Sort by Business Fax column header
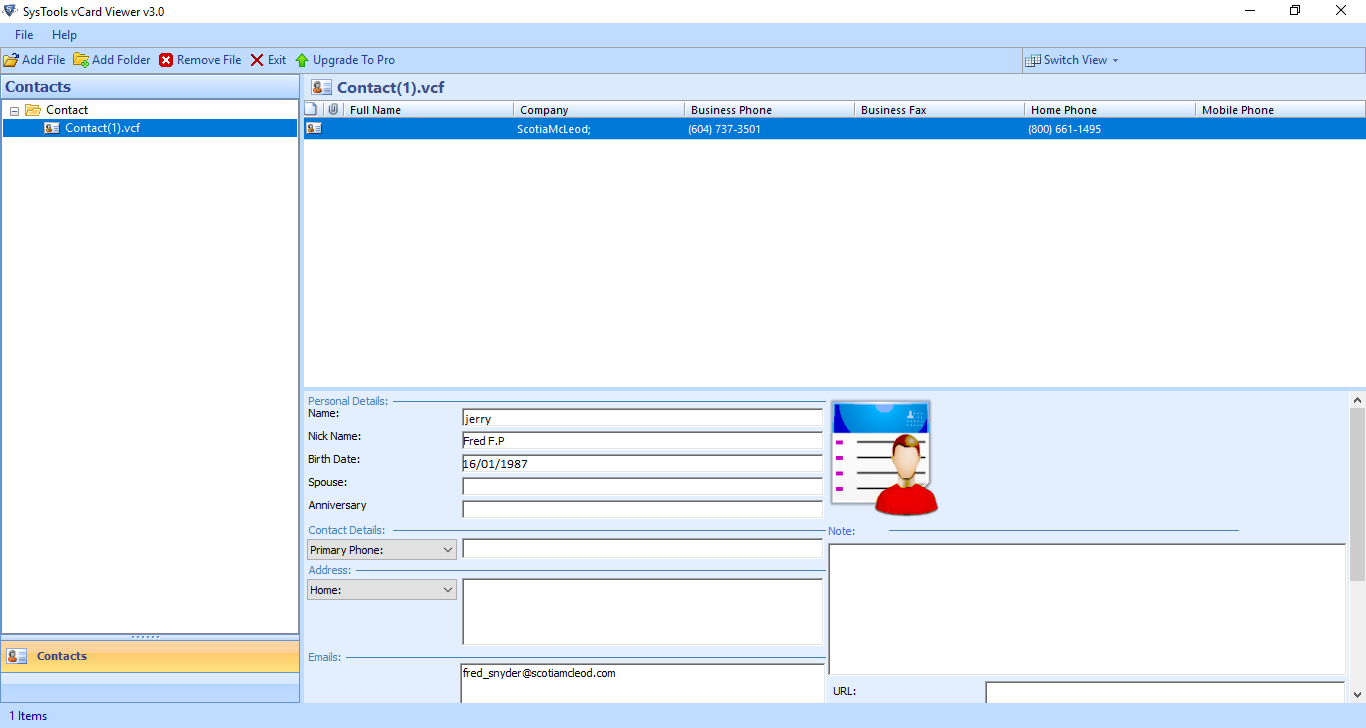 940,110
